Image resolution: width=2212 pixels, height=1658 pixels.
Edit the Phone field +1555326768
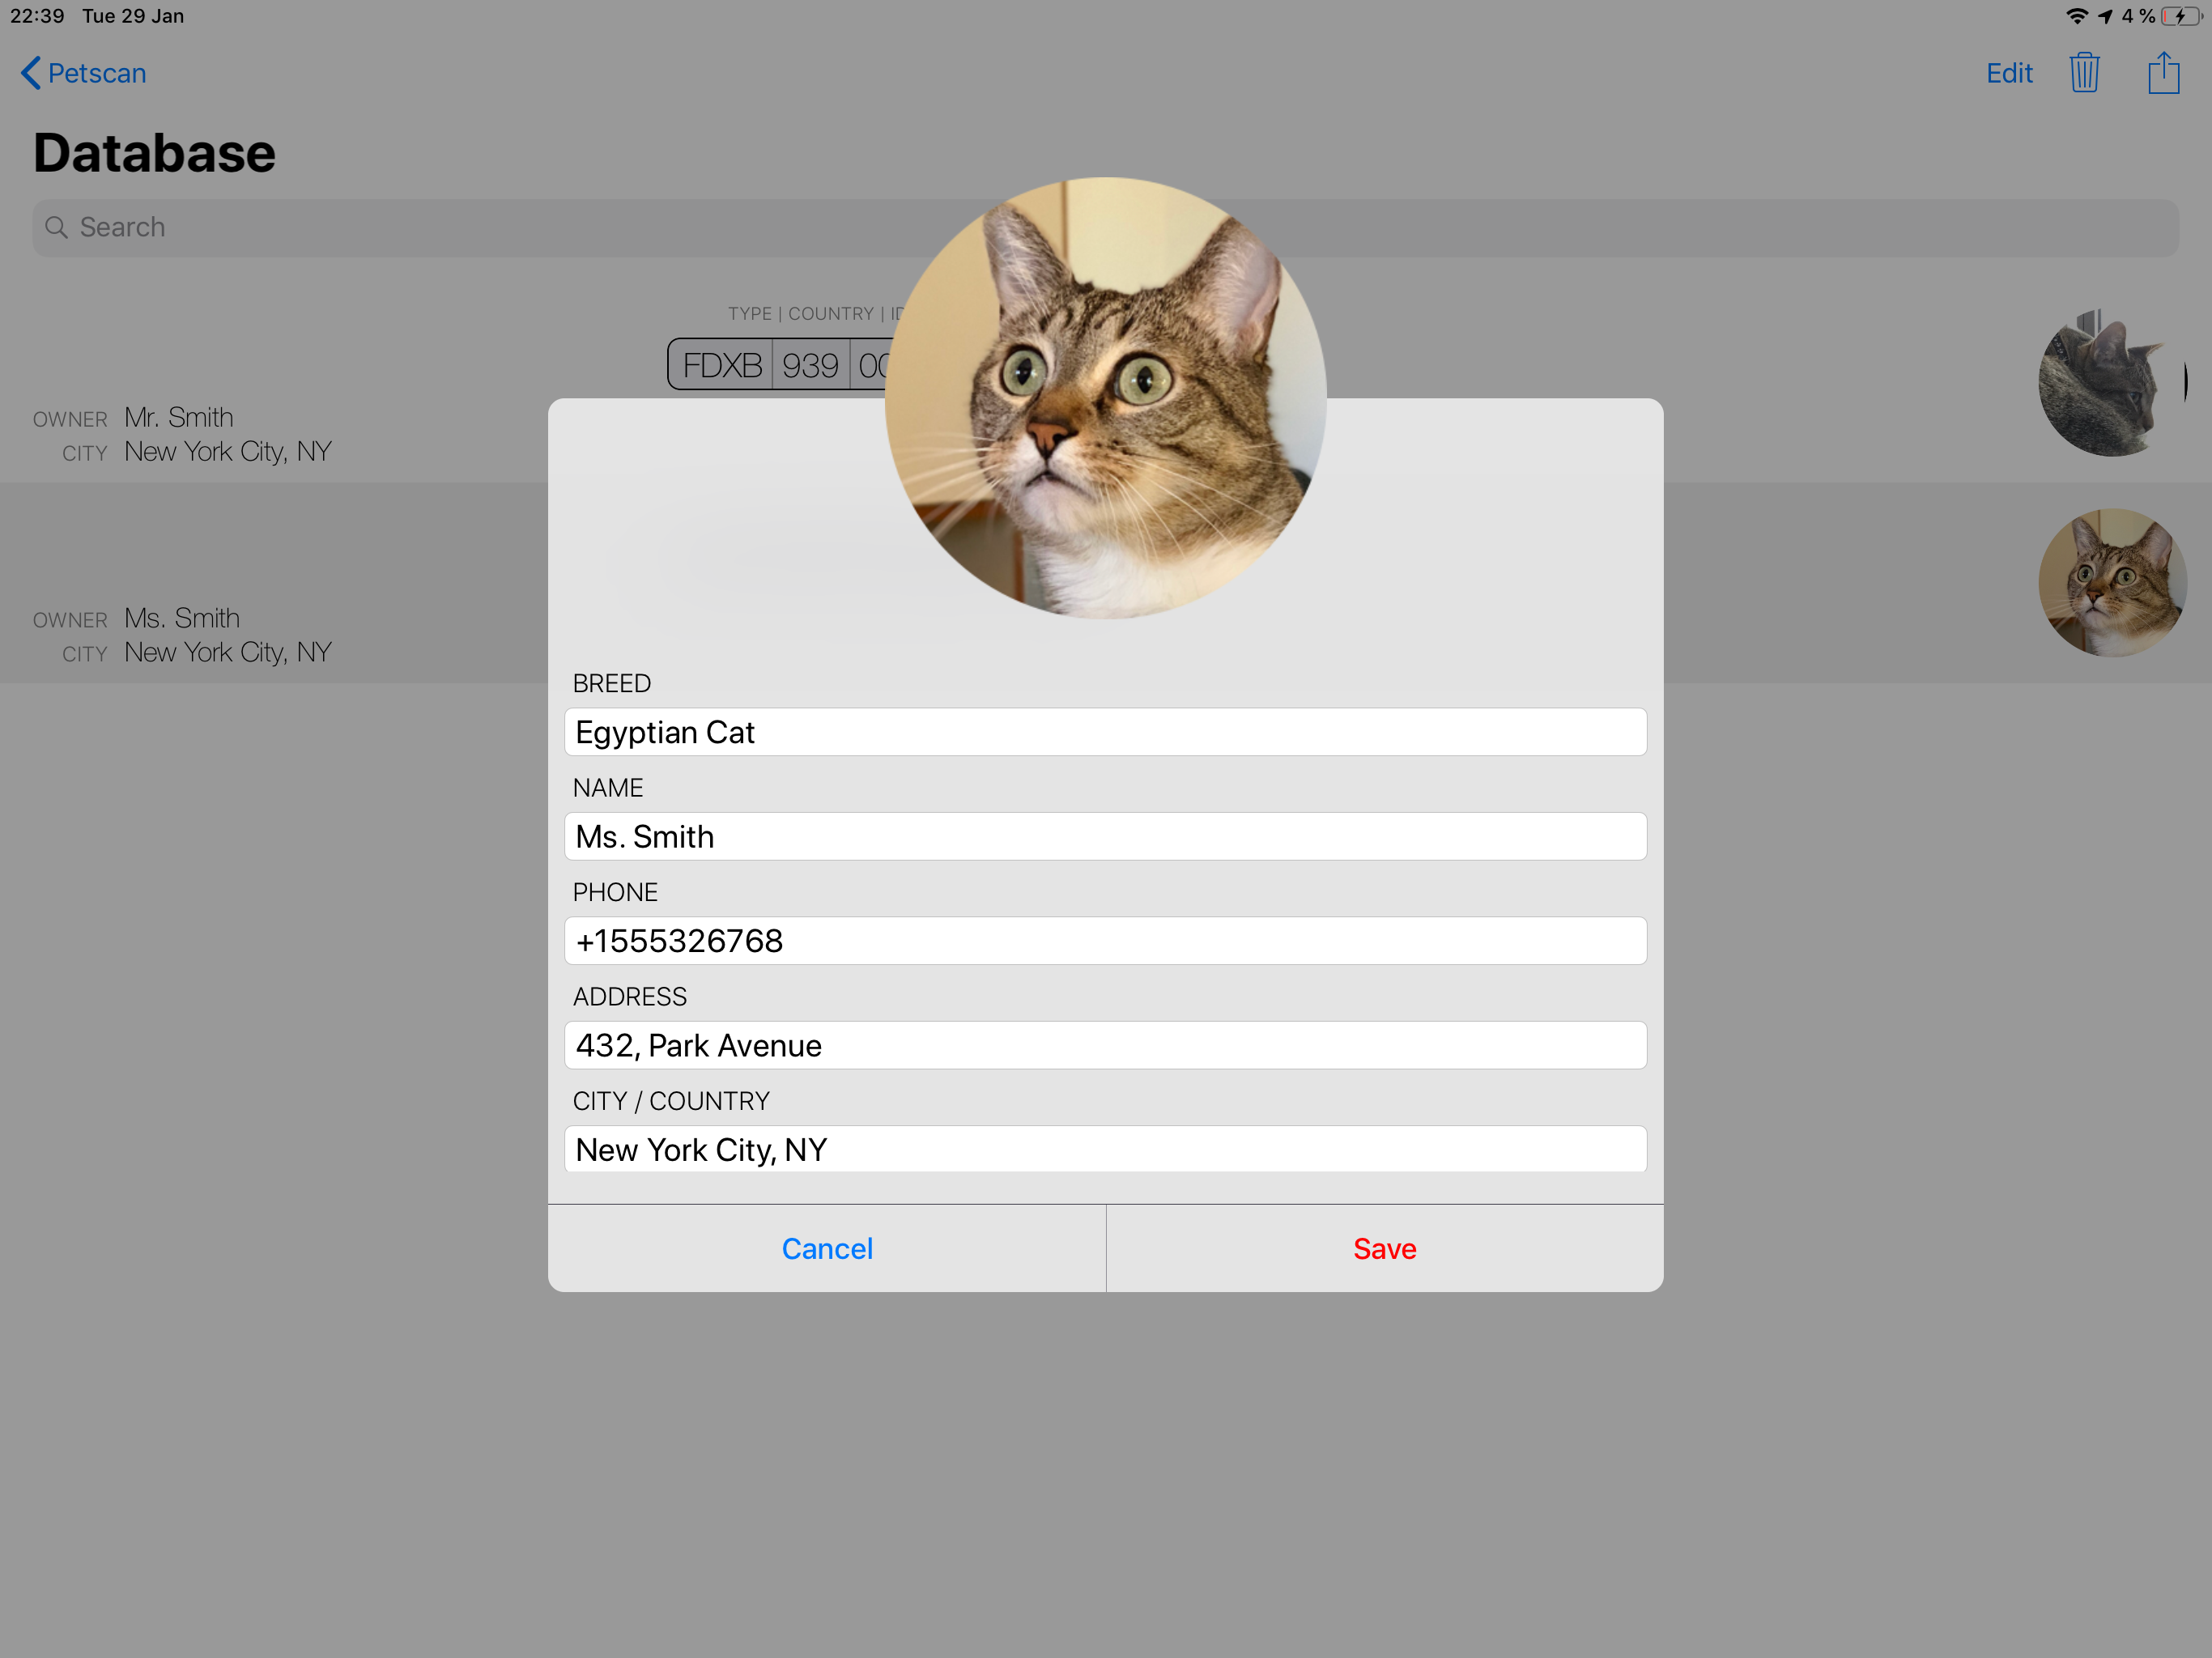point(1105,941)
